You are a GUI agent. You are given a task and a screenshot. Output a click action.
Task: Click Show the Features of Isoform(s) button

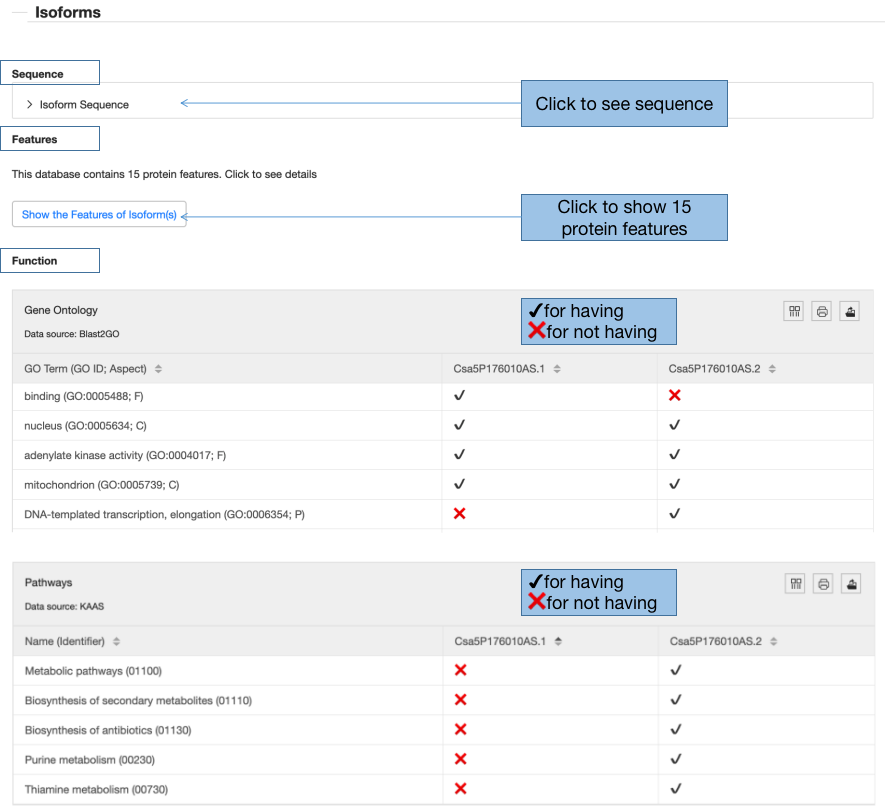pyautogui.click(x=99, y=214)
